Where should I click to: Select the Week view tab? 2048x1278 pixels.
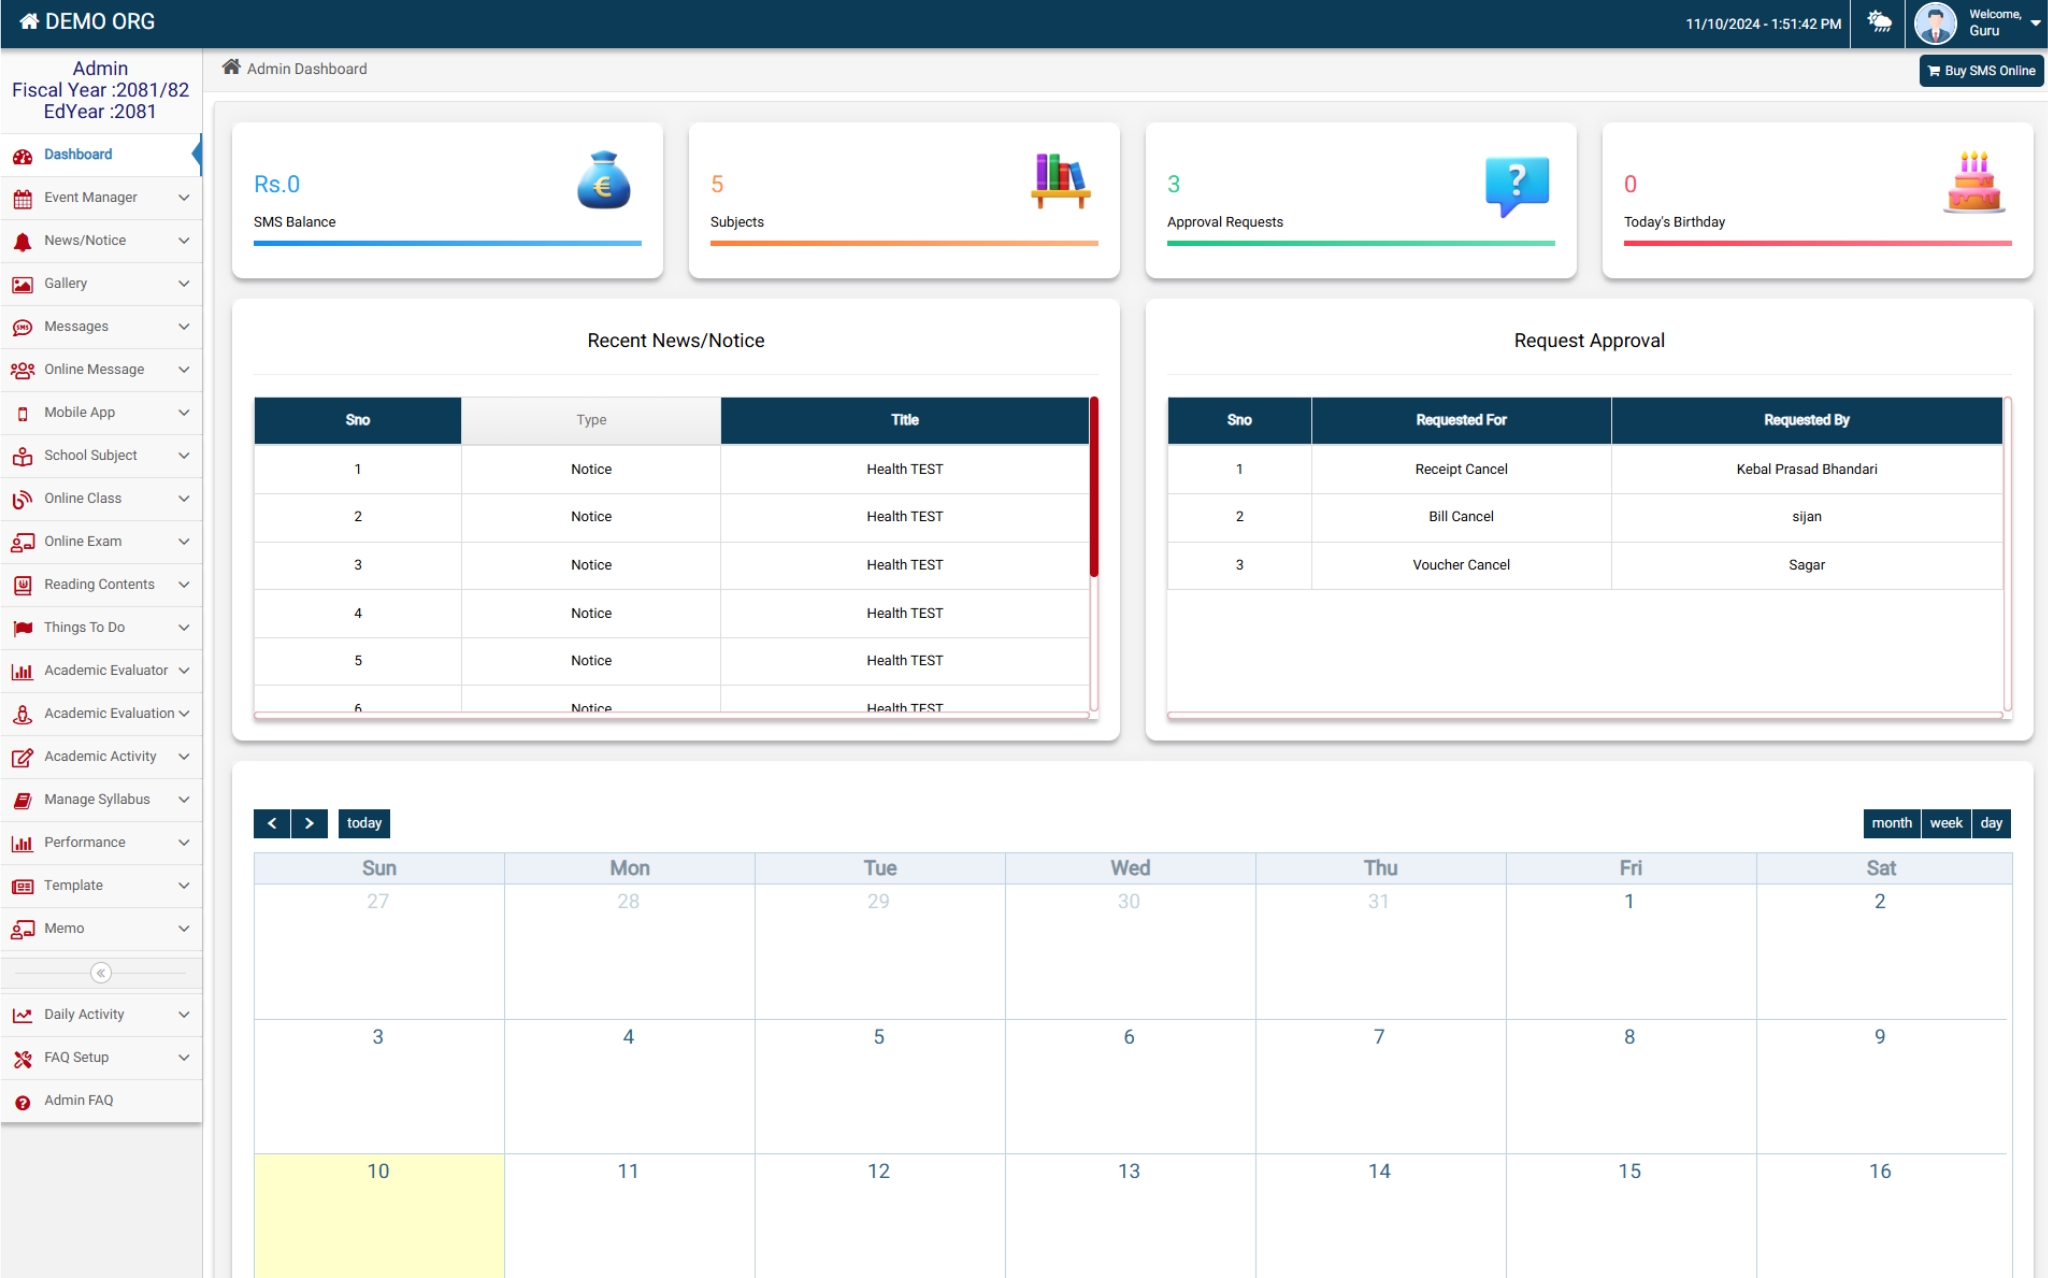pos(1945,822)
